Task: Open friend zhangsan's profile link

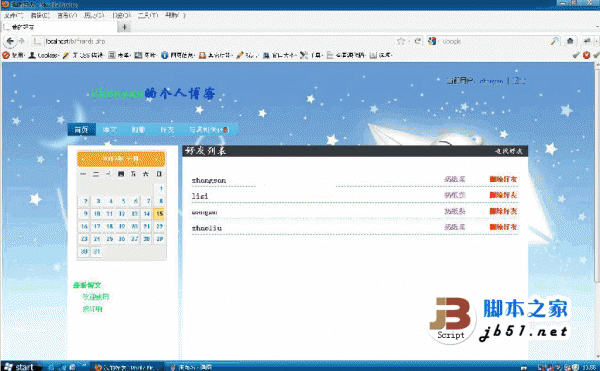Action: click(209, 180)
